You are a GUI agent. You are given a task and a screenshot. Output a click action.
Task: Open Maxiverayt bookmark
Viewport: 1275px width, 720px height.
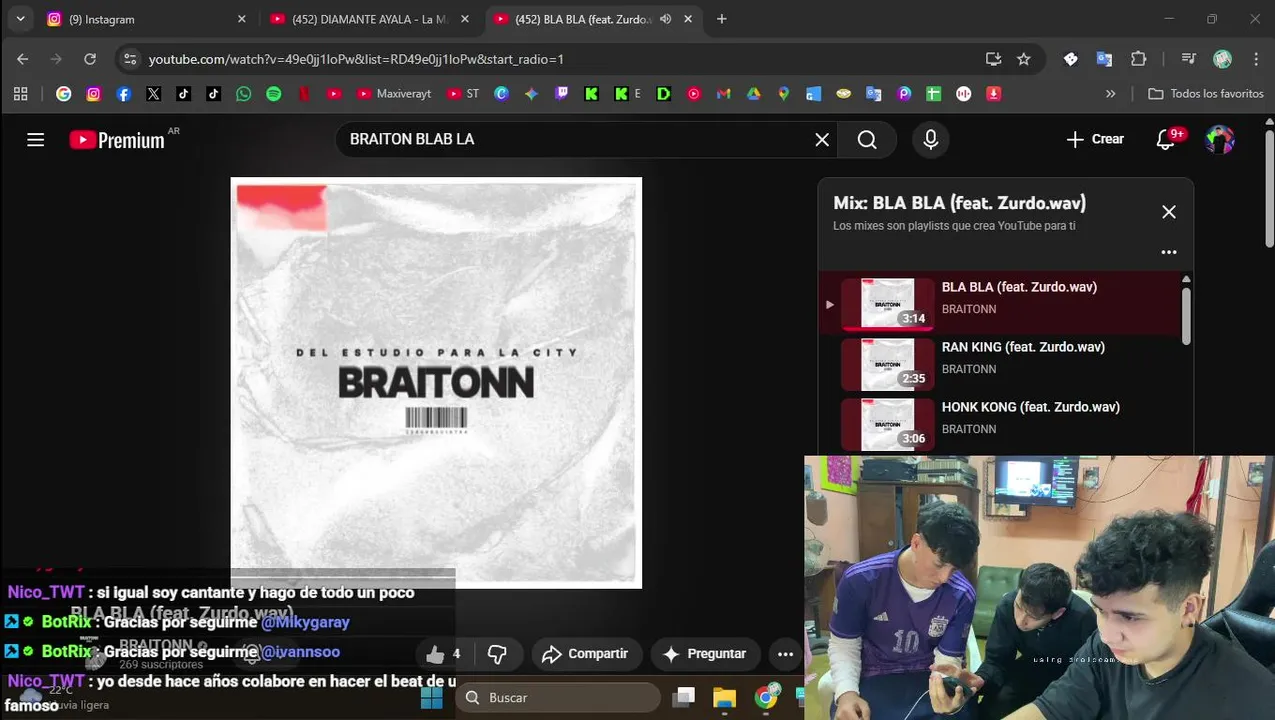coord(394,94)
